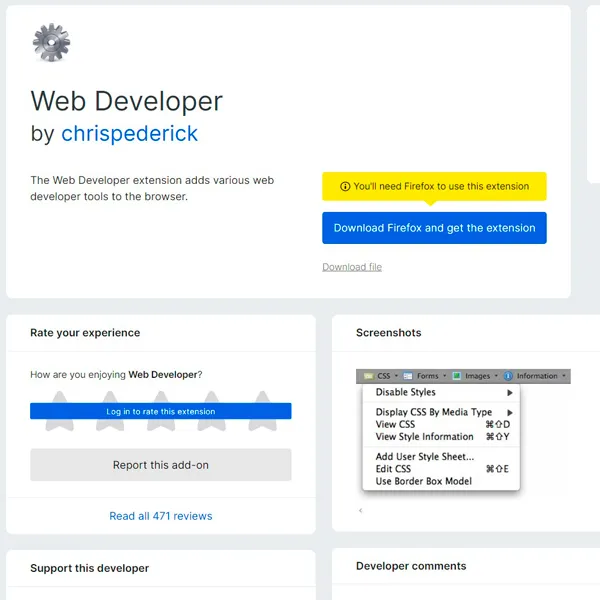Click How are you enjoying Web Developer text
The image size is (600, 600).
116,374
